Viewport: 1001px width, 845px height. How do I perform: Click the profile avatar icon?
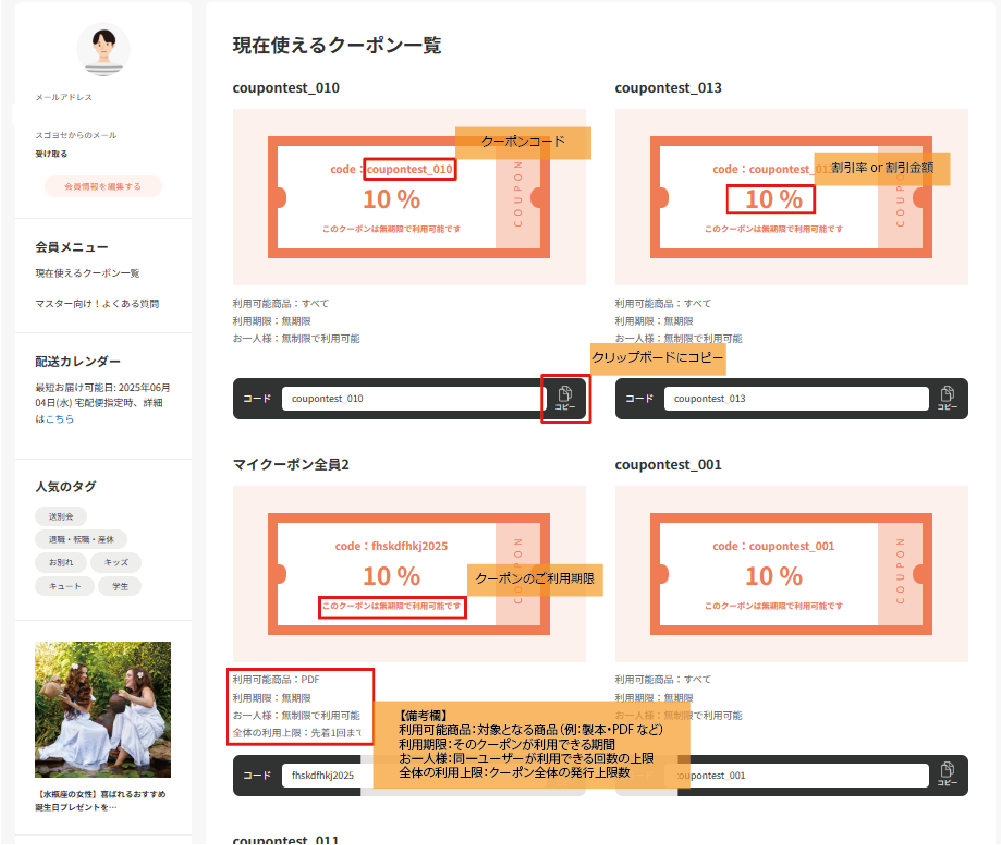coord(103,48)
